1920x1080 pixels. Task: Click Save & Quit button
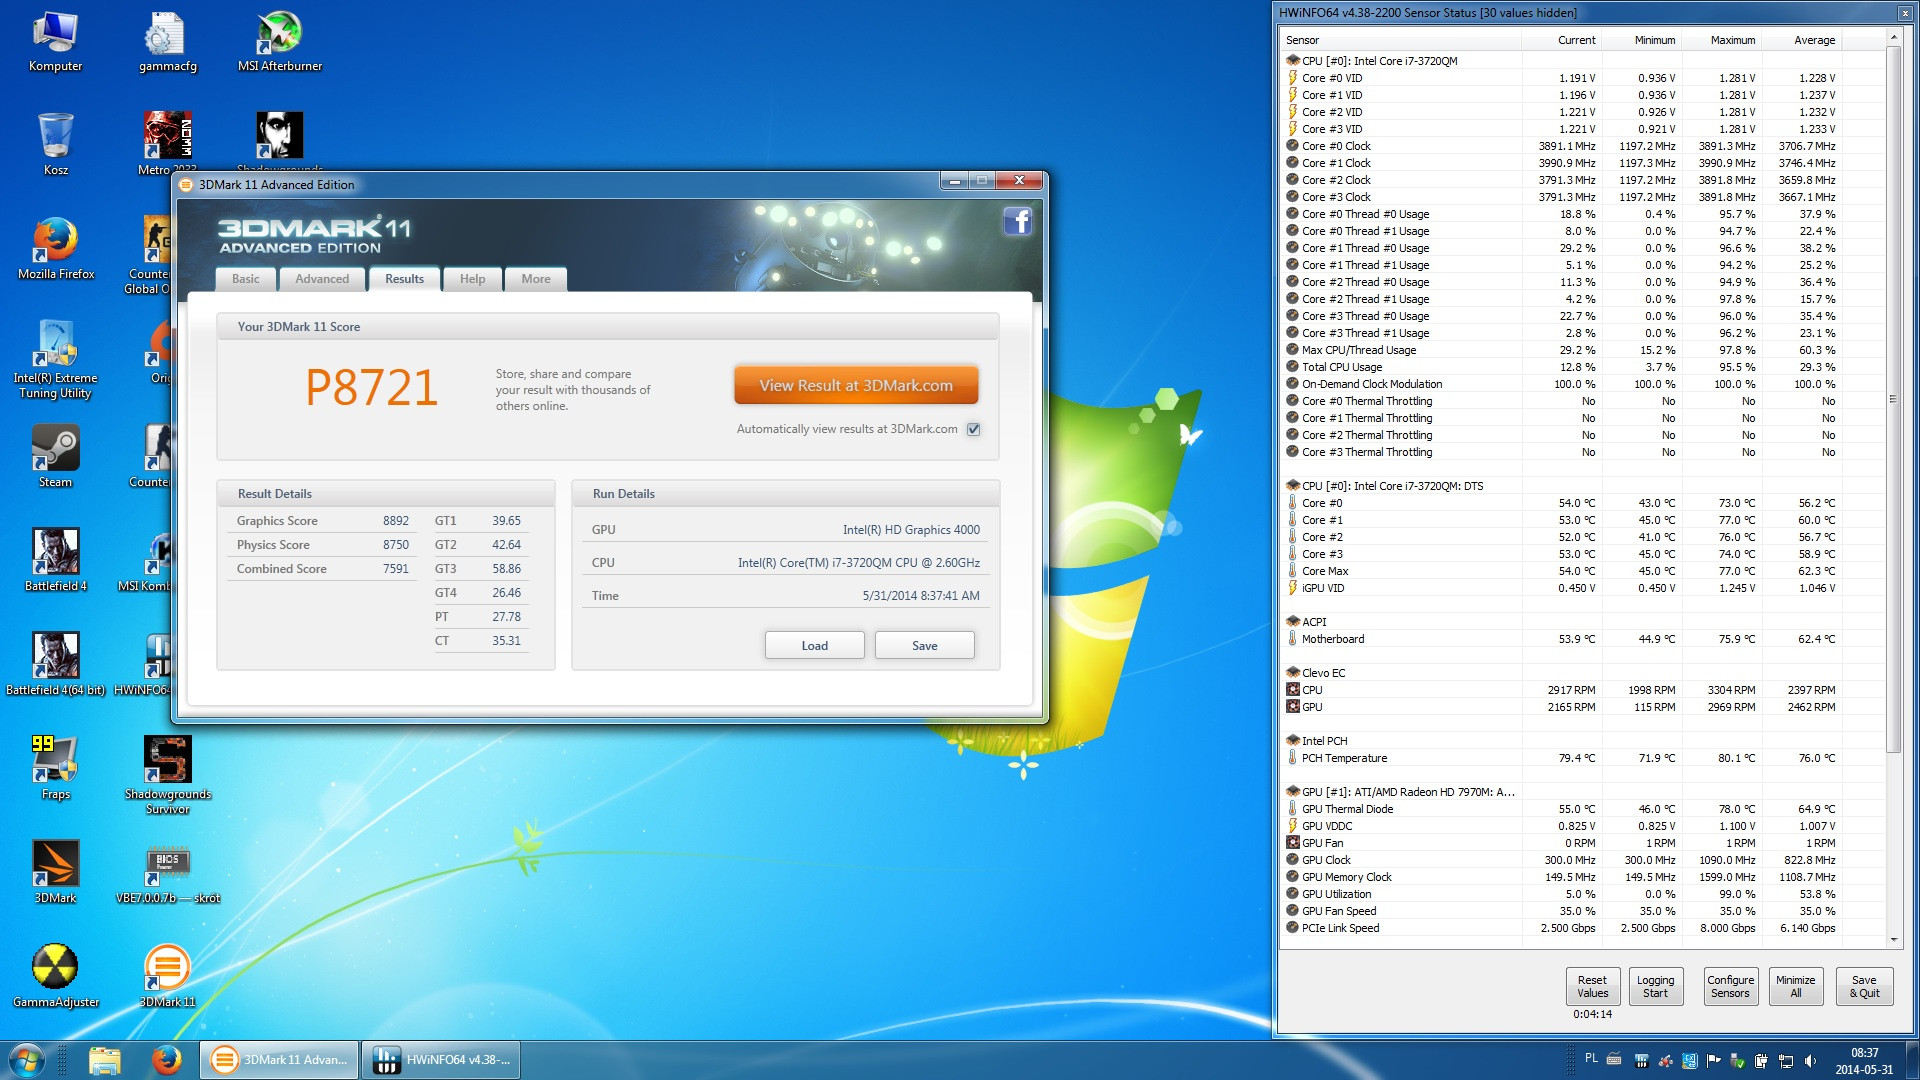[1864, 986]
